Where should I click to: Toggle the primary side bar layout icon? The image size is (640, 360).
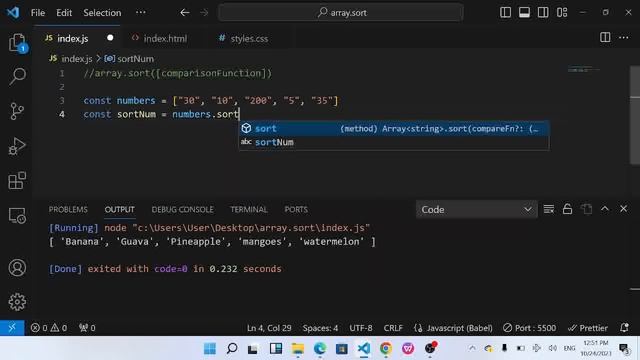(x=505, y=13)
